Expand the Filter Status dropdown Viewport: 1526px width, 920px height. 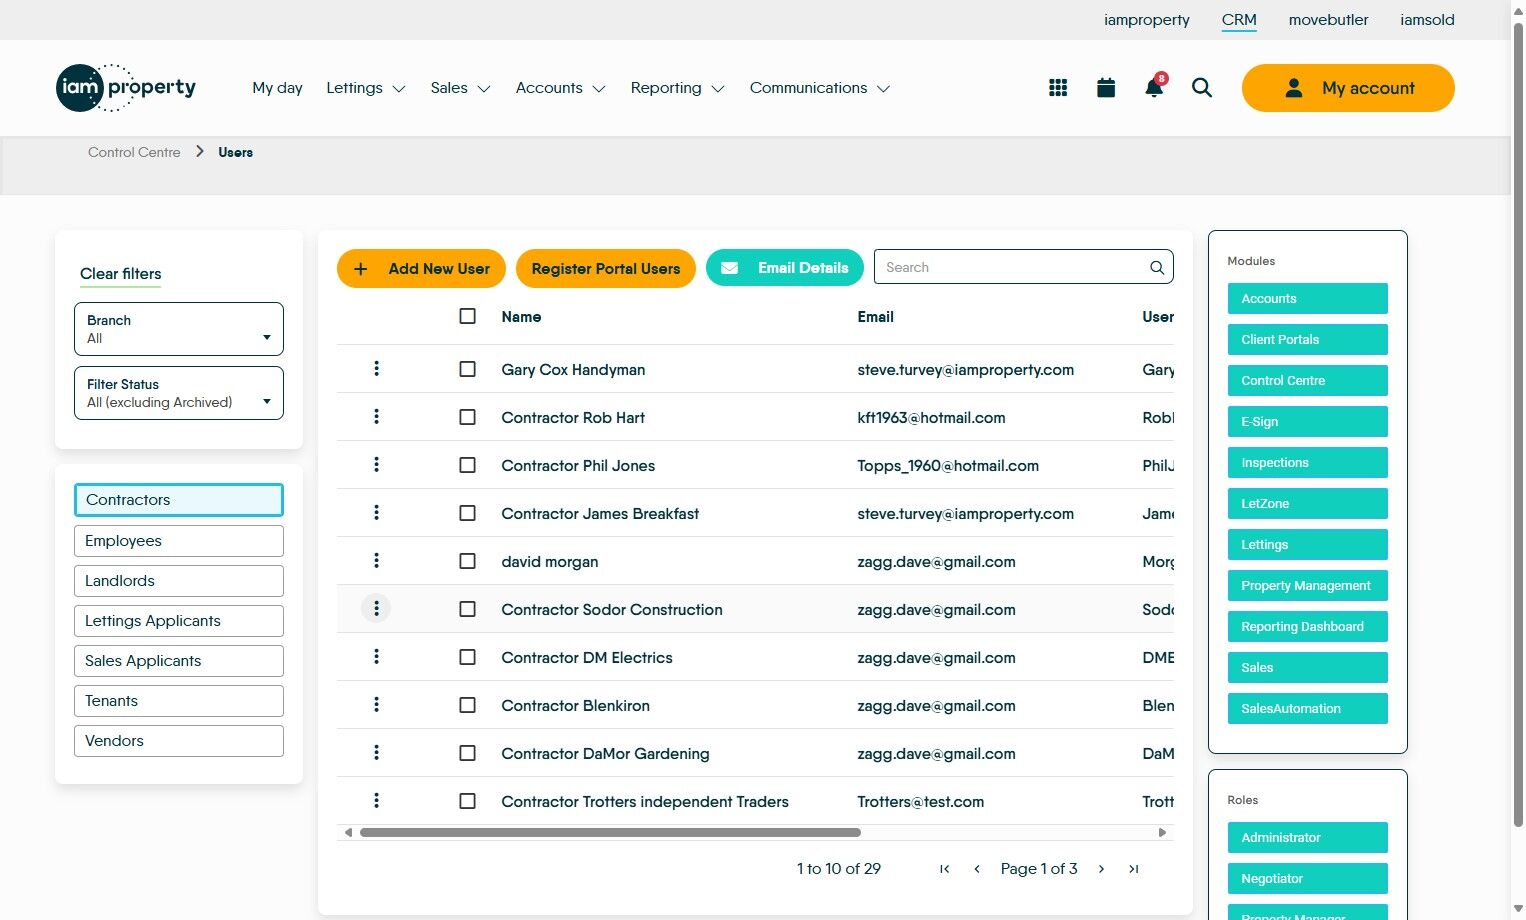pos(179,393)
